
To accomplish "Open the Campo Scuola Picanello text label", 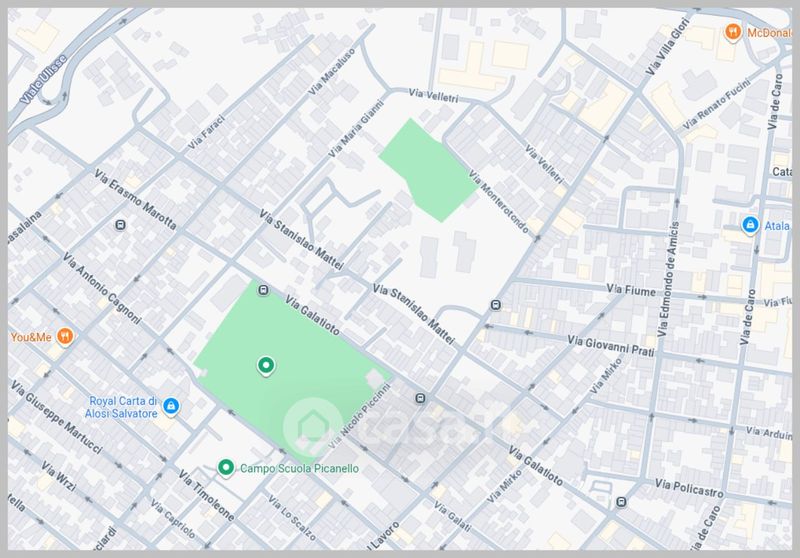I will pyautogui.click(x=298, y=468).
